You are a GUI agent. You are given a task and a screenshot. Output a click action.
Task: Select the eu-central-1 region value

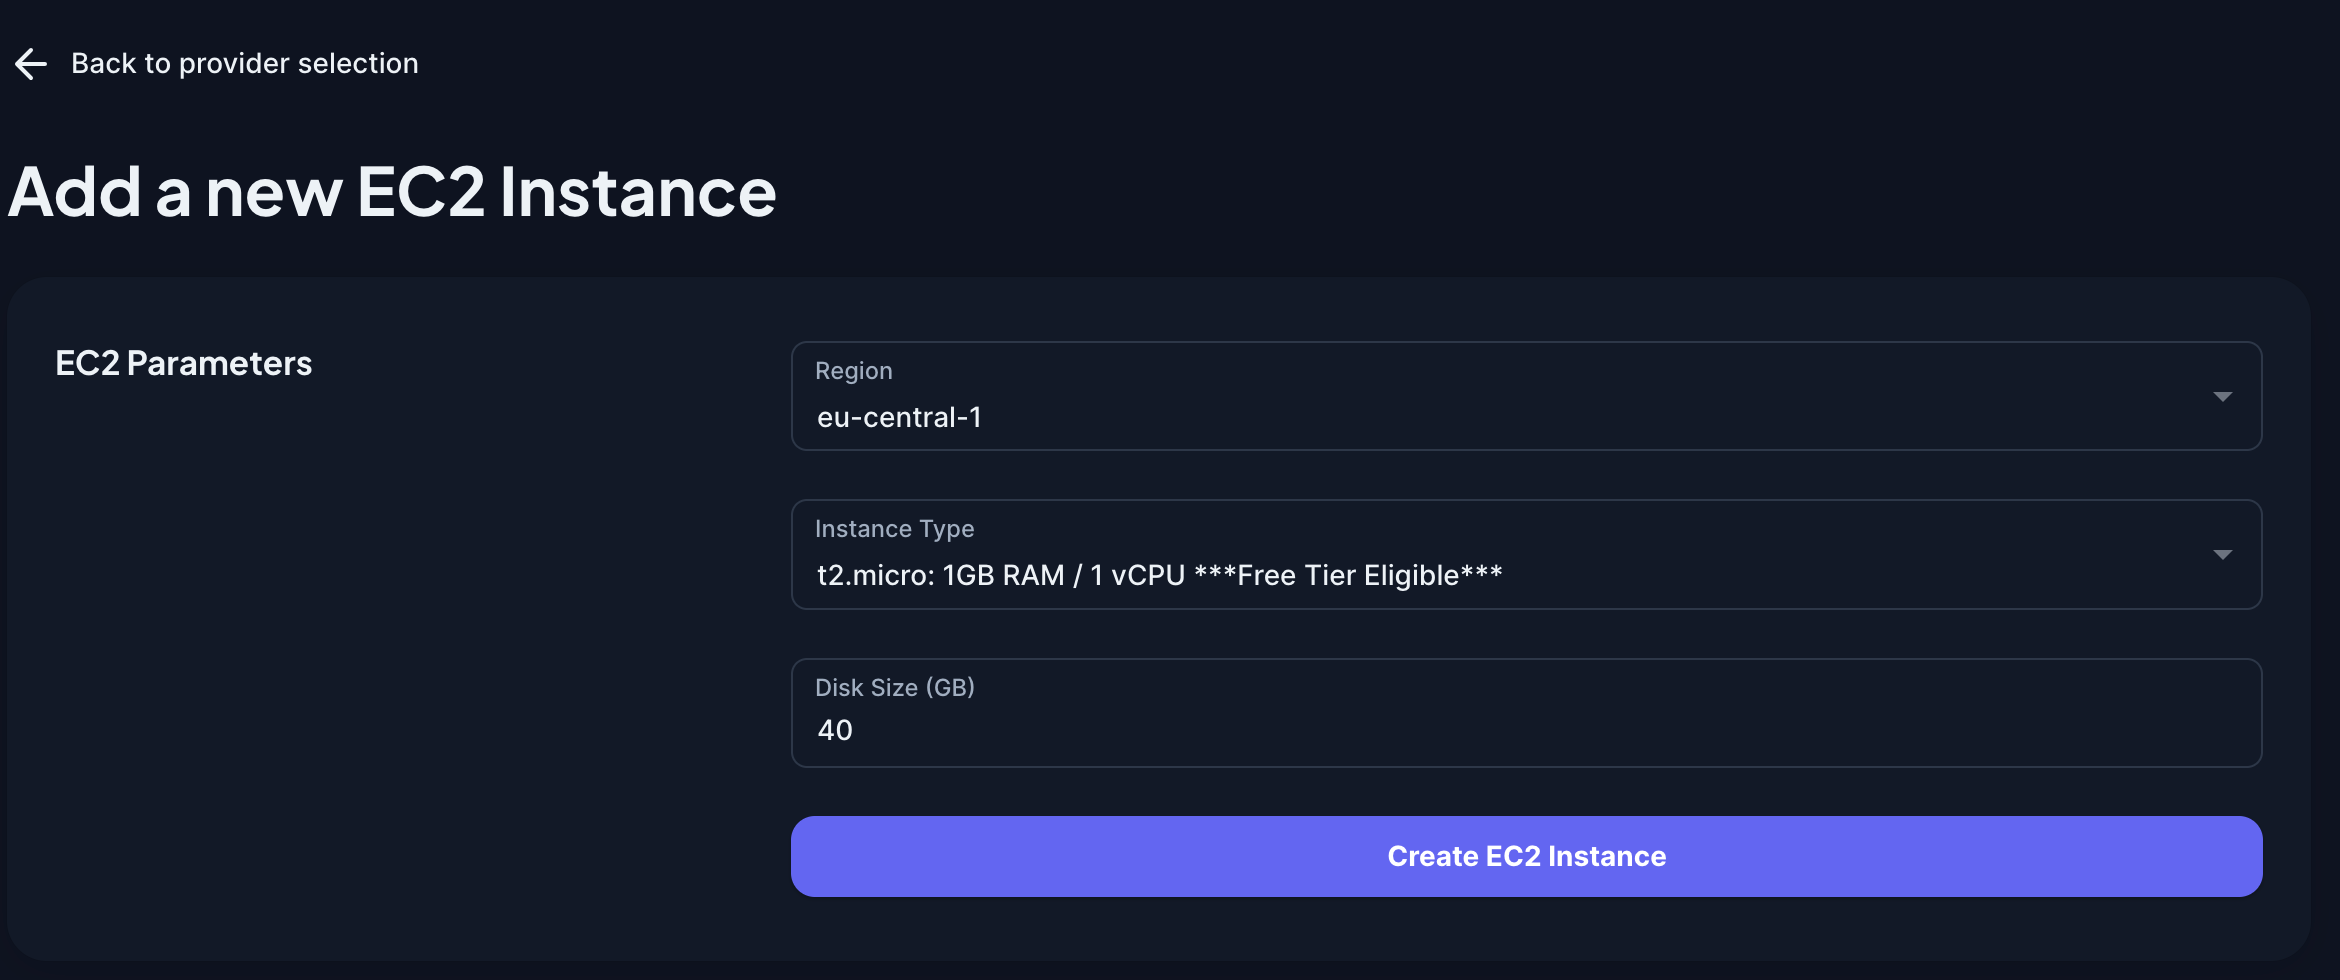pyautogui.click(x=899, y=418)
